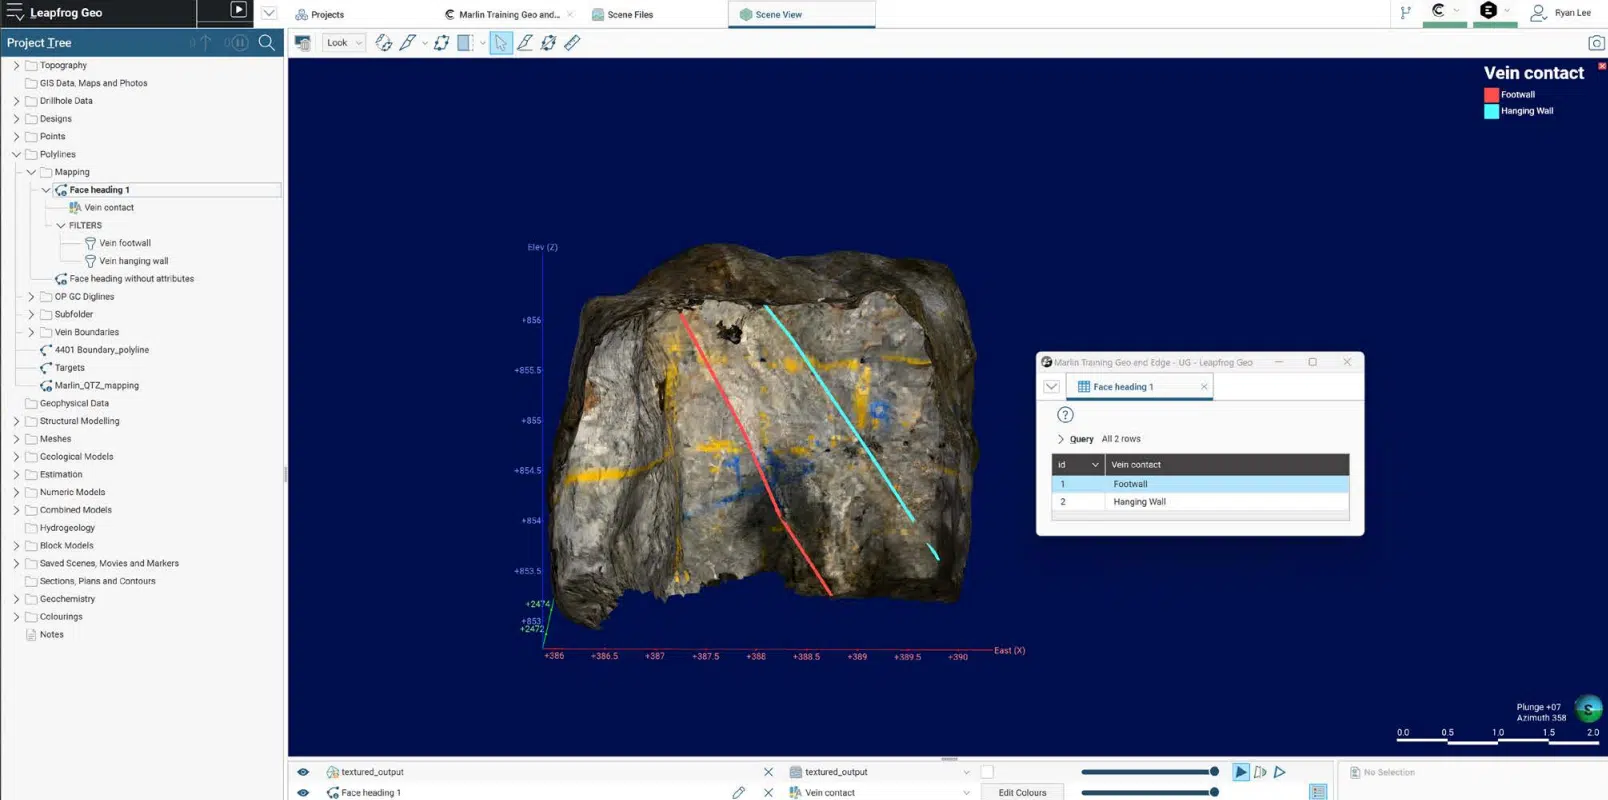The height and width of the screenshot is (800, 1608).
Task: Expand the Topography folder
Action: click(x=16, y=65)
